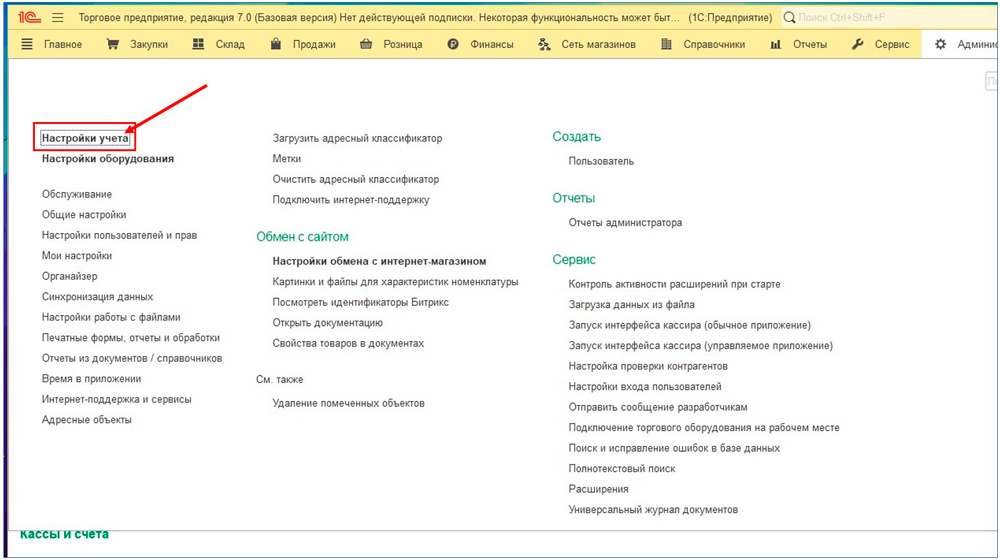Open the Главное section tab

52,44
